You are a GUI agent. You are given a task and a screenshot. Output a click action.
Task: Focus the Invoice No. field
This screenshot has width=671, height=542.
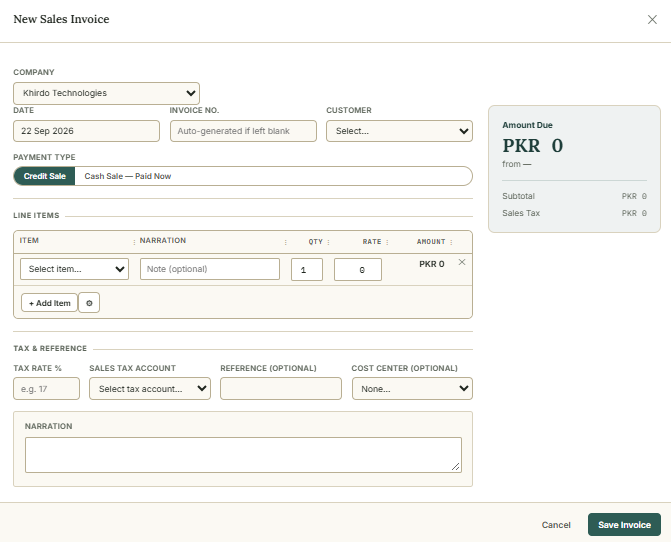pyautogui.click(x=243, y=131)
